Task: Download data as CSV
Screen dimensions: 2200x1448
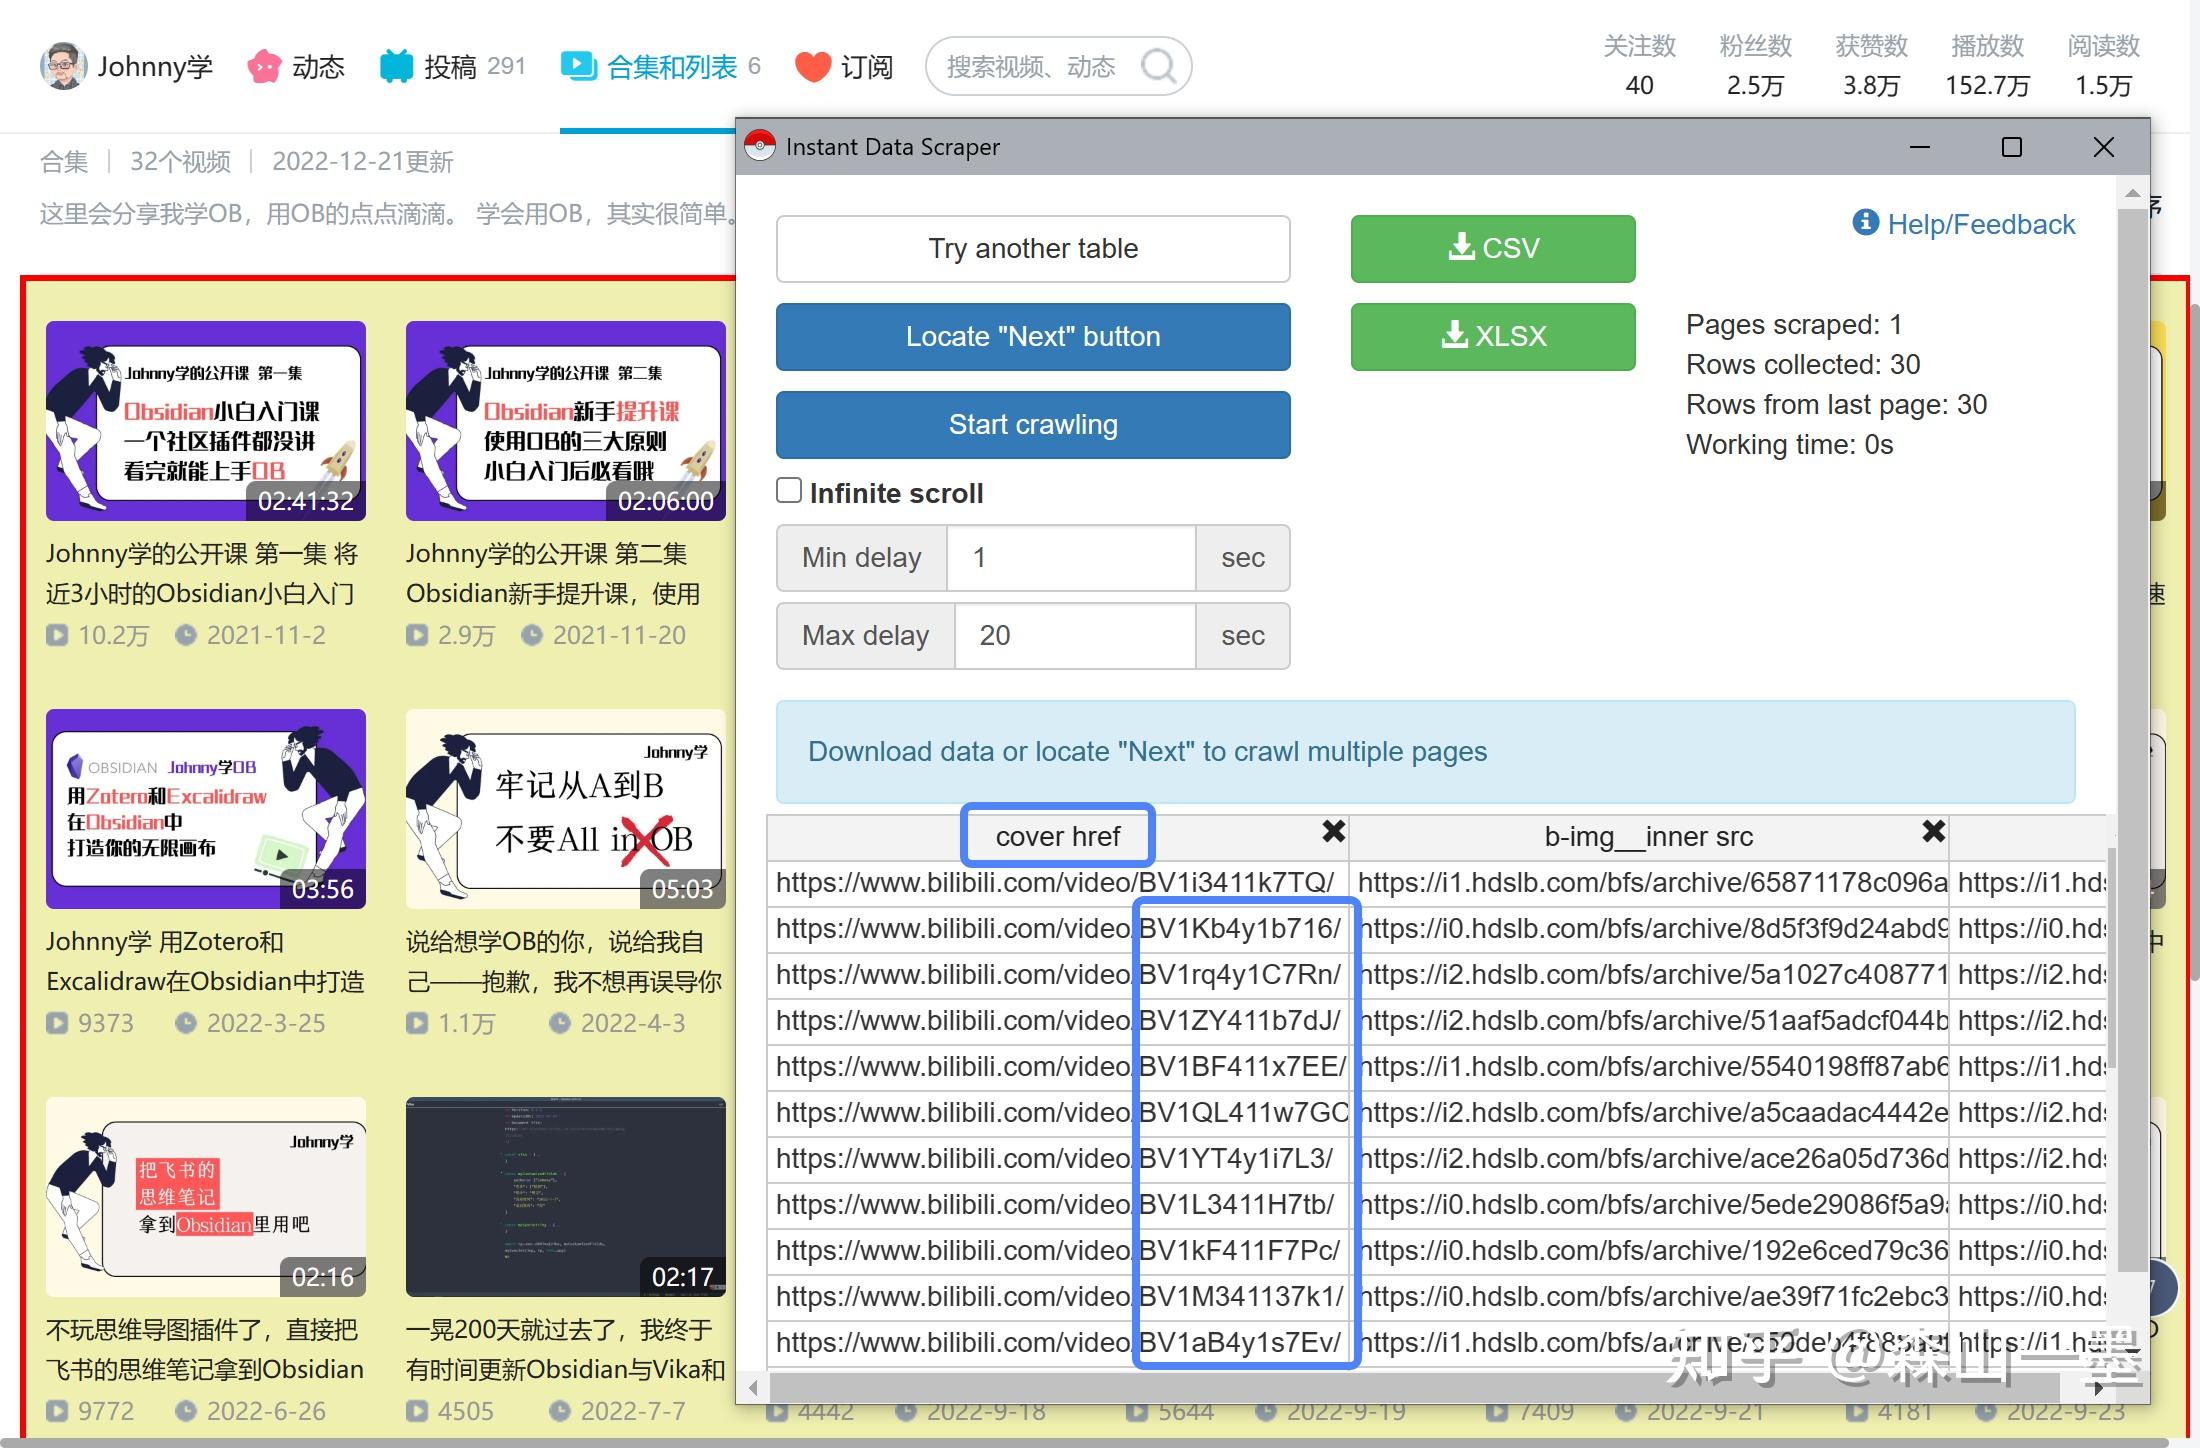Action: click(1492, 248)
